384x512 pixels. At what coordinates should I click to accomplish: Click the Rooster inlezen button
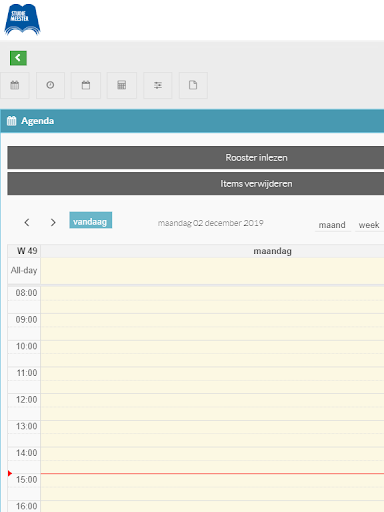pos(196,158)
